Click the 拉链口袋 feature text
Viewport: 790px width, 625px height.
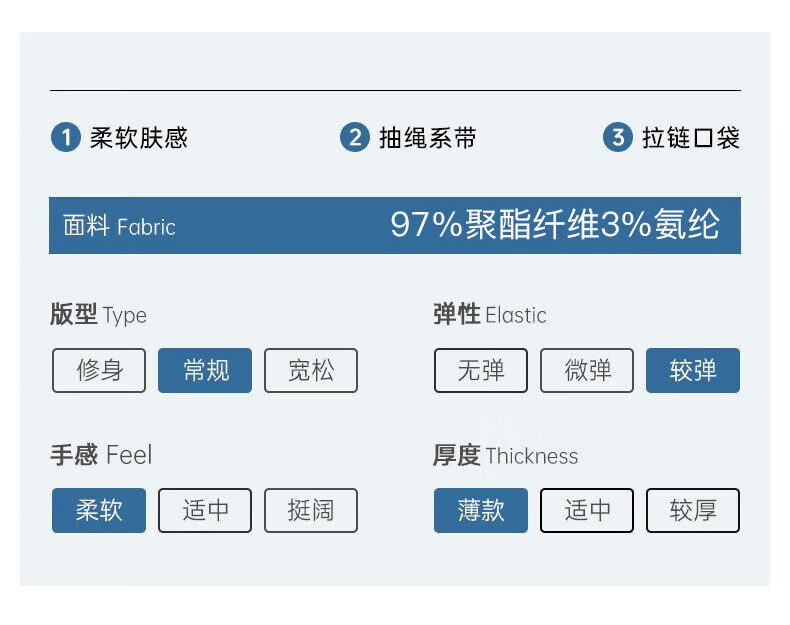point(691,137)
